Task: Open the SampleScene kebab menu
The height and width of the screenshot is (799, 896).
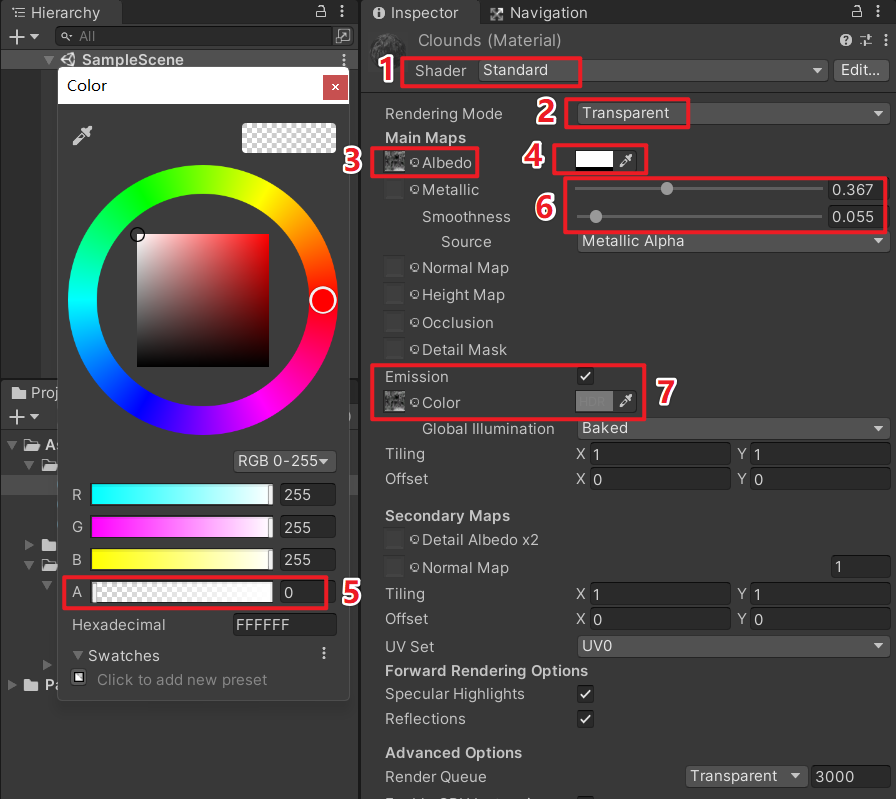Action: pyautogui.click(x=343, y=60)
